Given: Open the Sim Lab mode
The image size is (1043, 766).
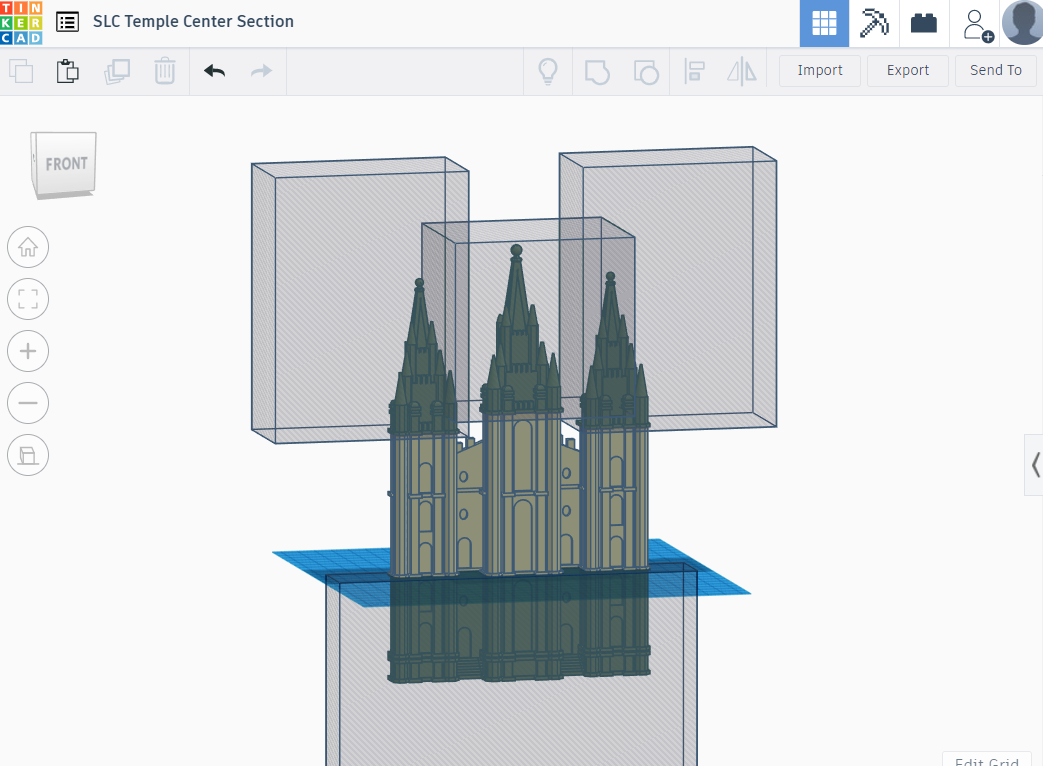Looking at the screenshot, I should click(873, 23).
